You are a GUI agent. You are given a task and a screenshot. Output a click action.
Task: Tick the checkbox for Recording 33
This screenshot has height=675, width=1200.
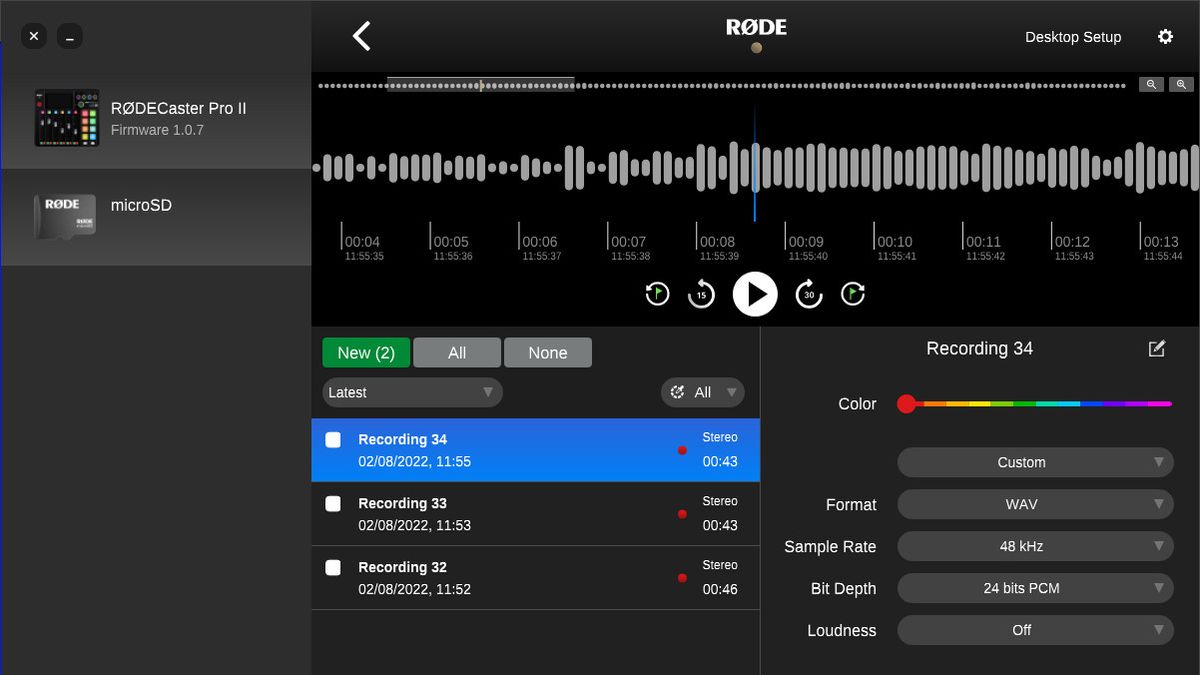coord(333,503)
